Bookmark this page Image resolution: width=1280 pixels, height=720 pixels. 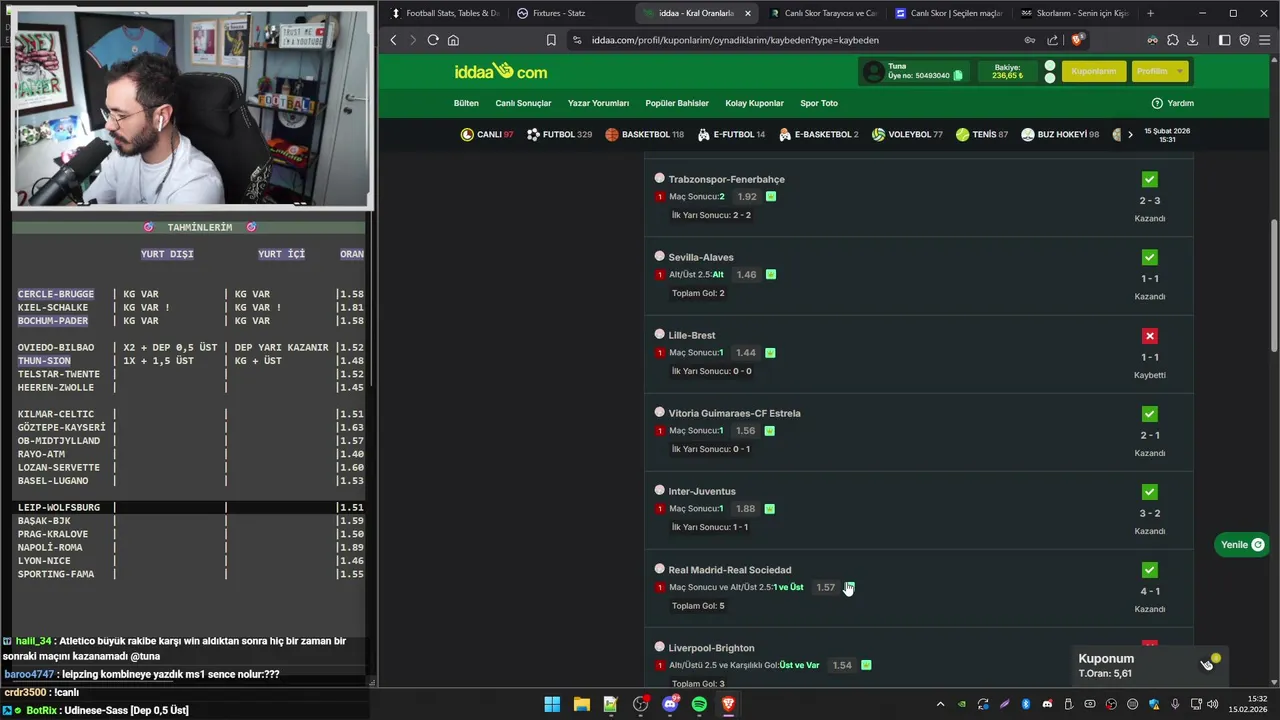(x=551, y=40)
